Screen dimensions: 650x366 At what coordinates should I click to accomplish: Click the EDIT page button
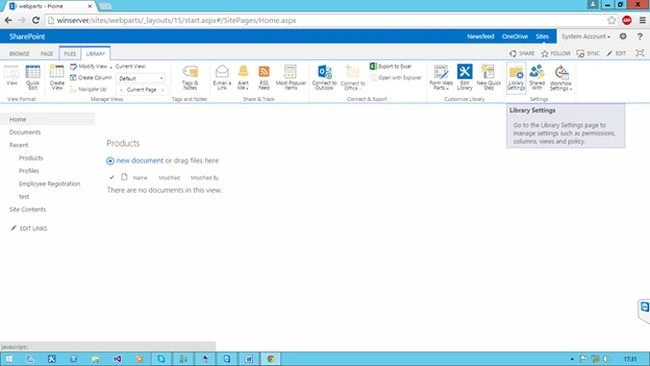click(x=616, y=53)
